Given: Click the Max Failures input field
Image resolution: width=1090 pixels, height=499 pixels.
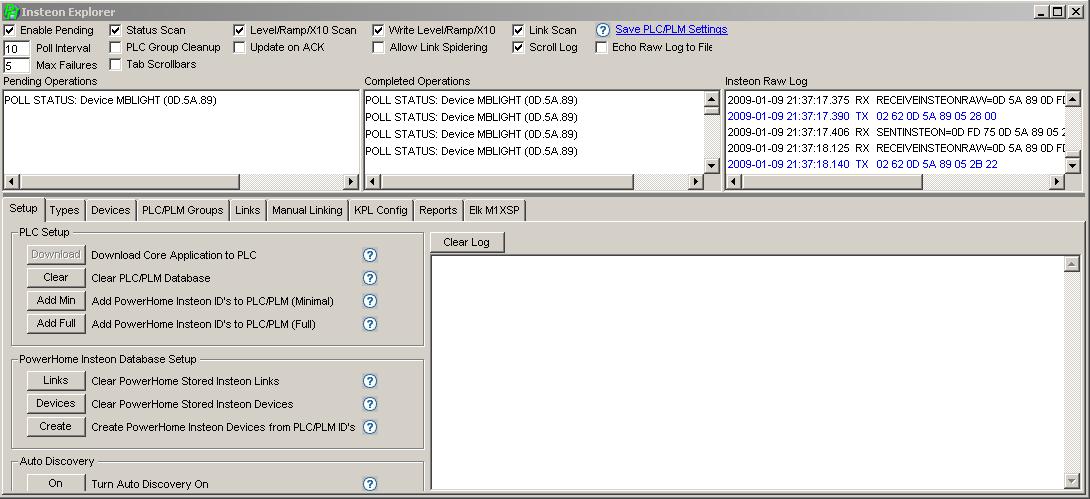Looking at the screenshot, I should (x=17, y=65).
